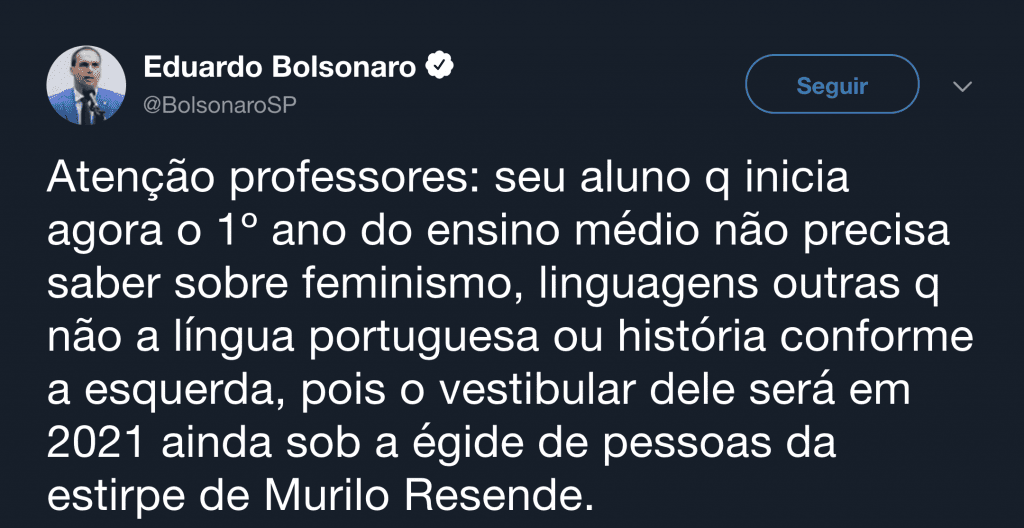Click the word 'história' in the tweet
Screen dimensions: 1024x528
pos(676,339)
